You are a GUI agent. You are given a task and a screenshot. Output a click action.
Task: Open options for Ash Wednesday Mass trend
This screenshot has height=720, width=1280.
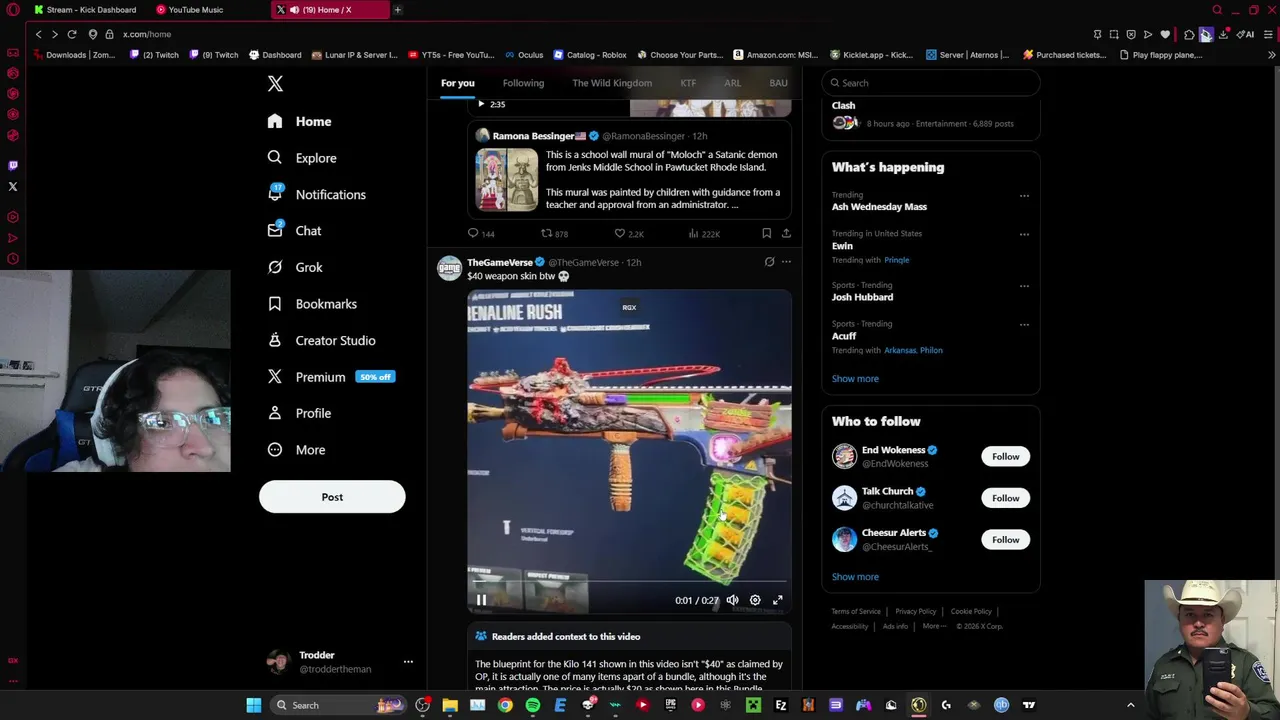pyautogui.click(x=1024, y=195)
